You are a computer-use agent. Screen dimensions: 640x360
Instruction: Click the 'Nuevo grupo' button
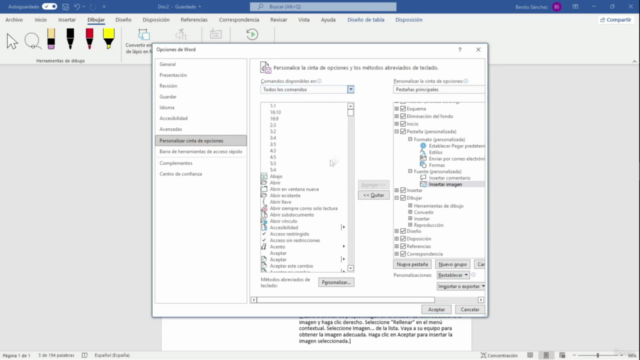(452, 264)
